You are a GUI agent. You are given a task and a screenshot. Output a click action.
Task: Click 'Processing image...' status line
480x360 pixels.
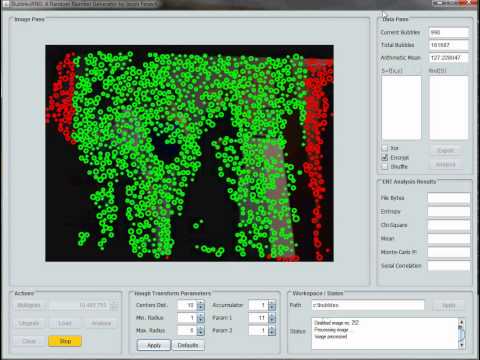(332, 330)
